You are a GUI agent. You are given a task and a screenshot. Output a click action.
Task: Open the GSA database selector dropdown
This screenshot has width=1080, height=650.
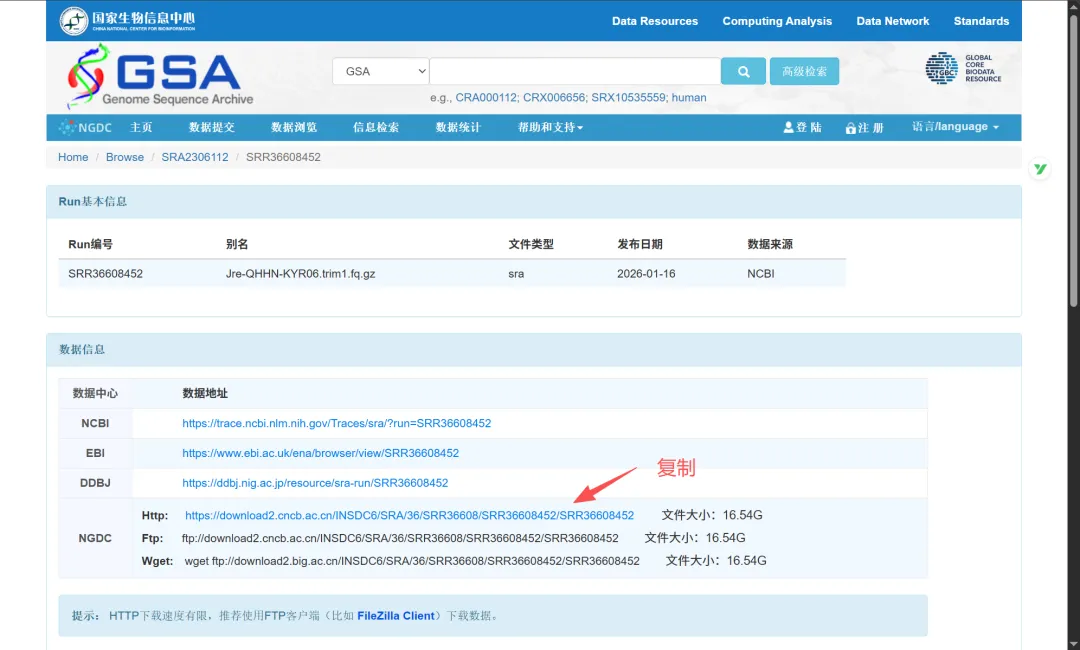pyautogui.click(x=381, y=71)
